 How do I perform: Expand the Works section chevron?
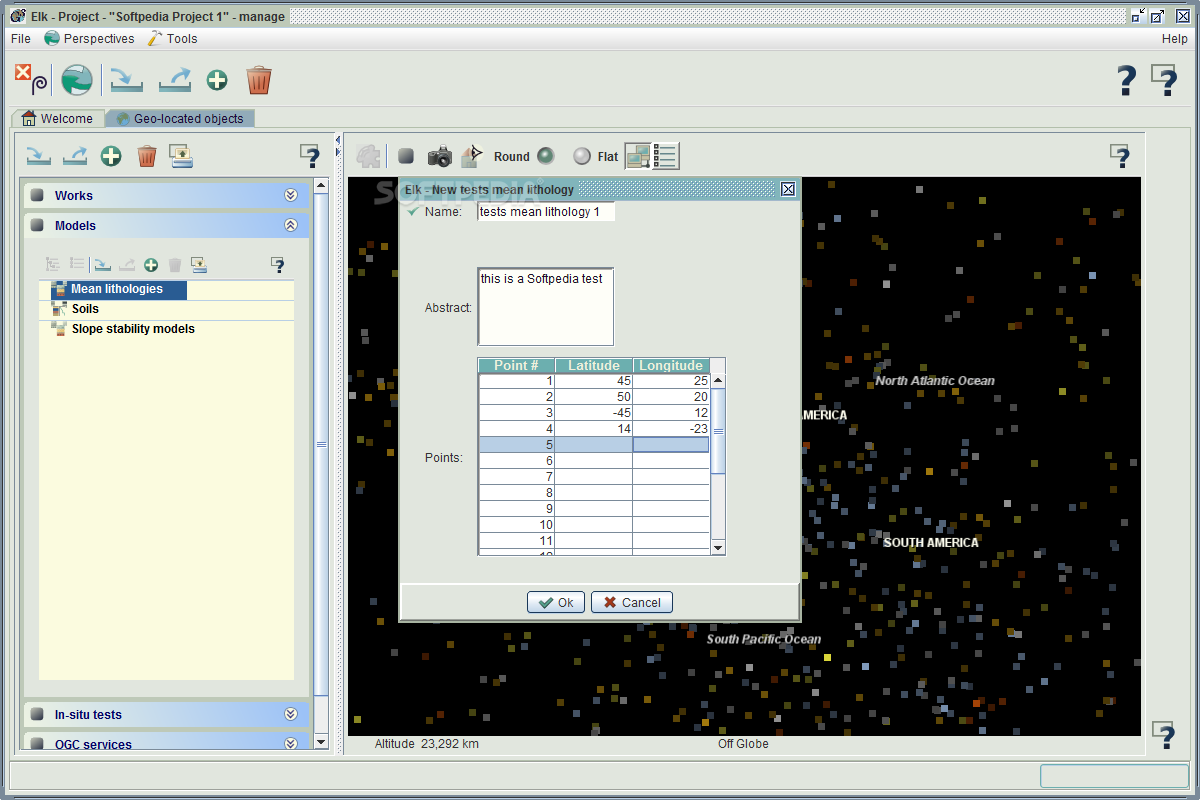tap(291, 196)
